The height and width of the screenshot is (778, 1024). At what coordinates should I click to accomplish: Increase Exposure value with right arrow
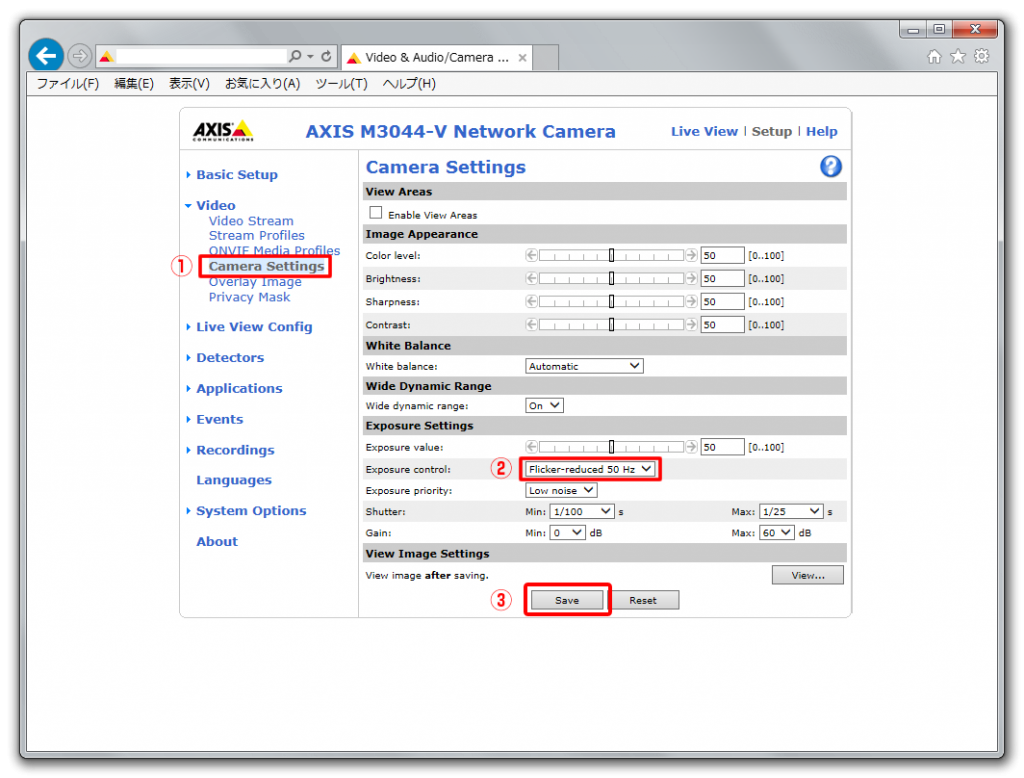(691, 446)
